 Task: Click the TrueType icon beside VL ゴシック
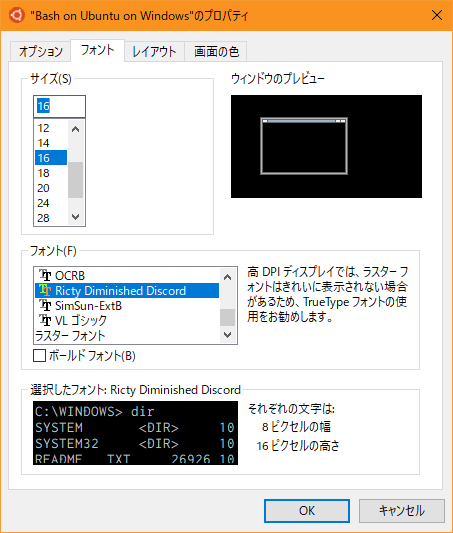click(45, 320)
